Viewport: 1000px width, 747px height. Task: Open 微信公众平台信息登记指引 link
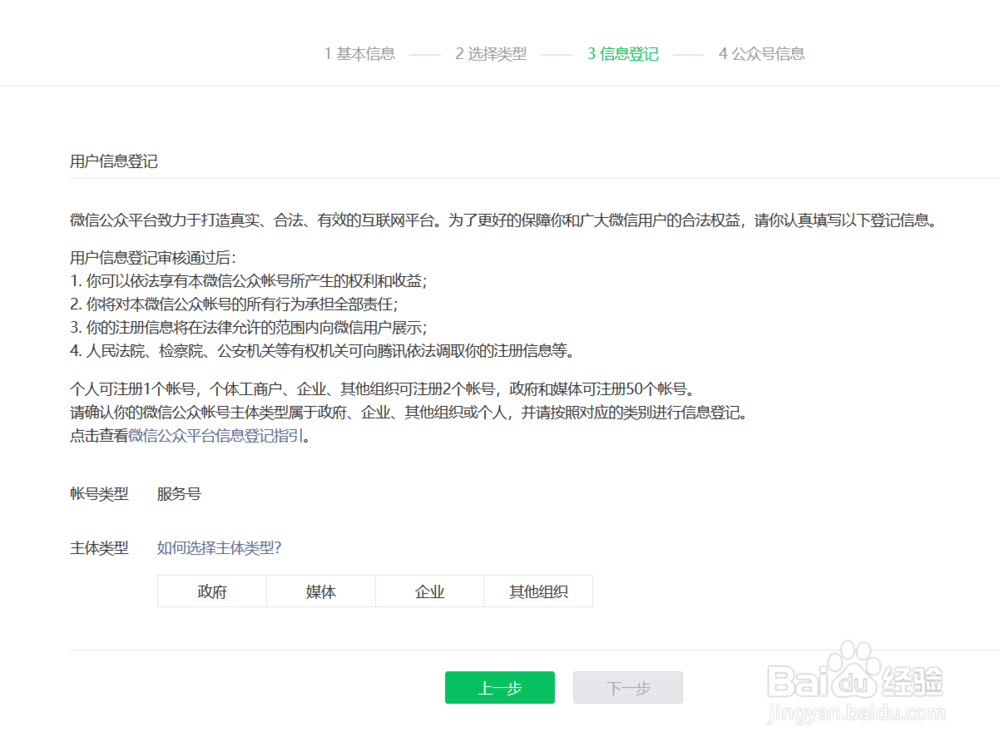click(x=216, y=436)
